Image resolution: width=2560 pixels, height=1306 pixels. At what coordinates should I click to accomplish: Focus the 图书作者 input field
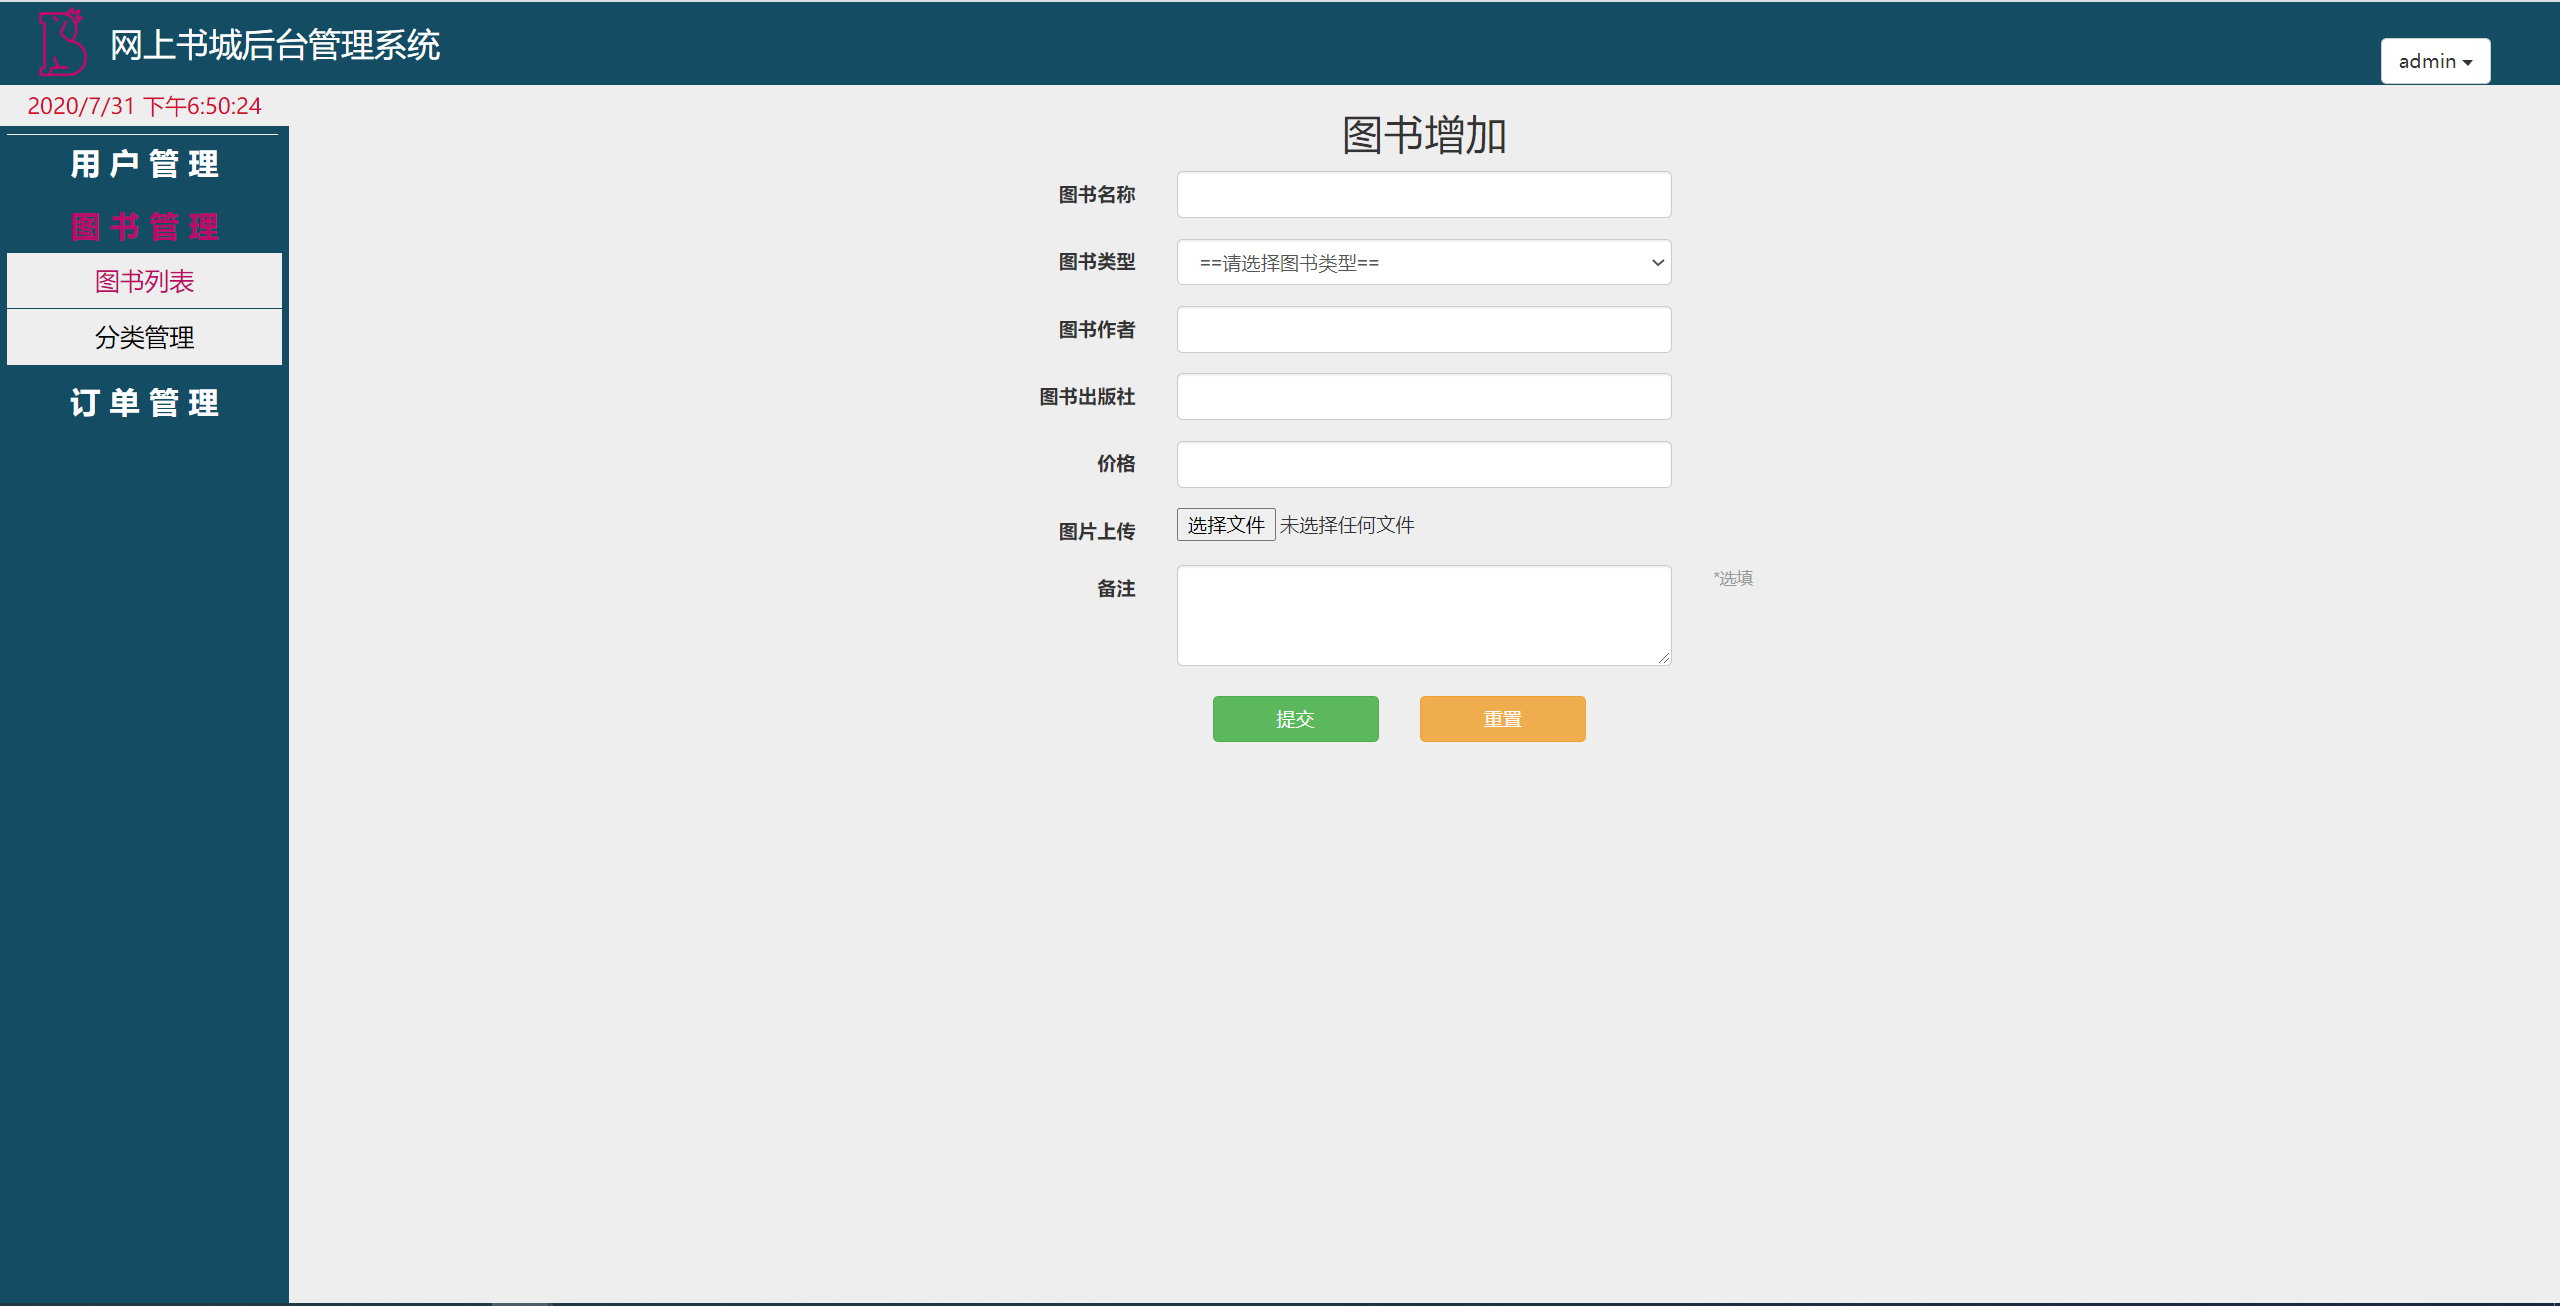coord(1423,330)
